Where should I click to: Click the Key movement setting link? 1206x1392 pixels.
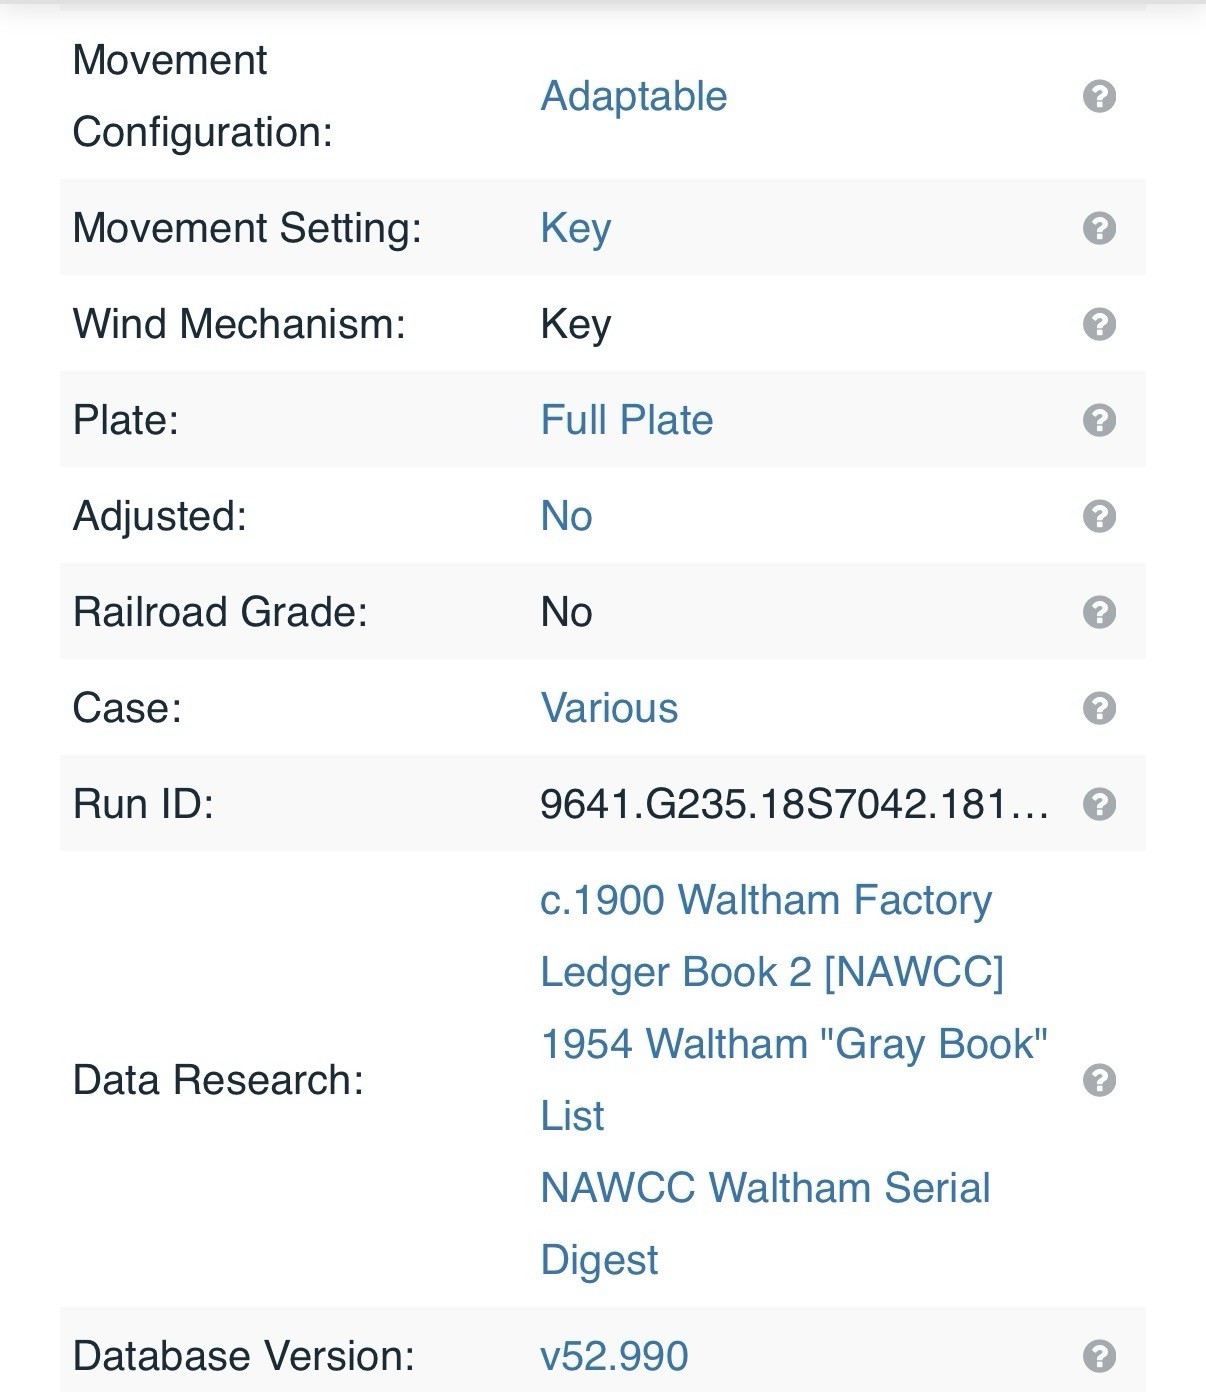coord(576,228)
